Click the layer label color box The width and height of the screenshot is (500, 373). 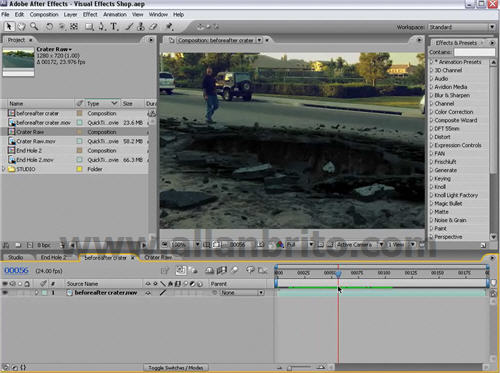(x=44, y=293)
